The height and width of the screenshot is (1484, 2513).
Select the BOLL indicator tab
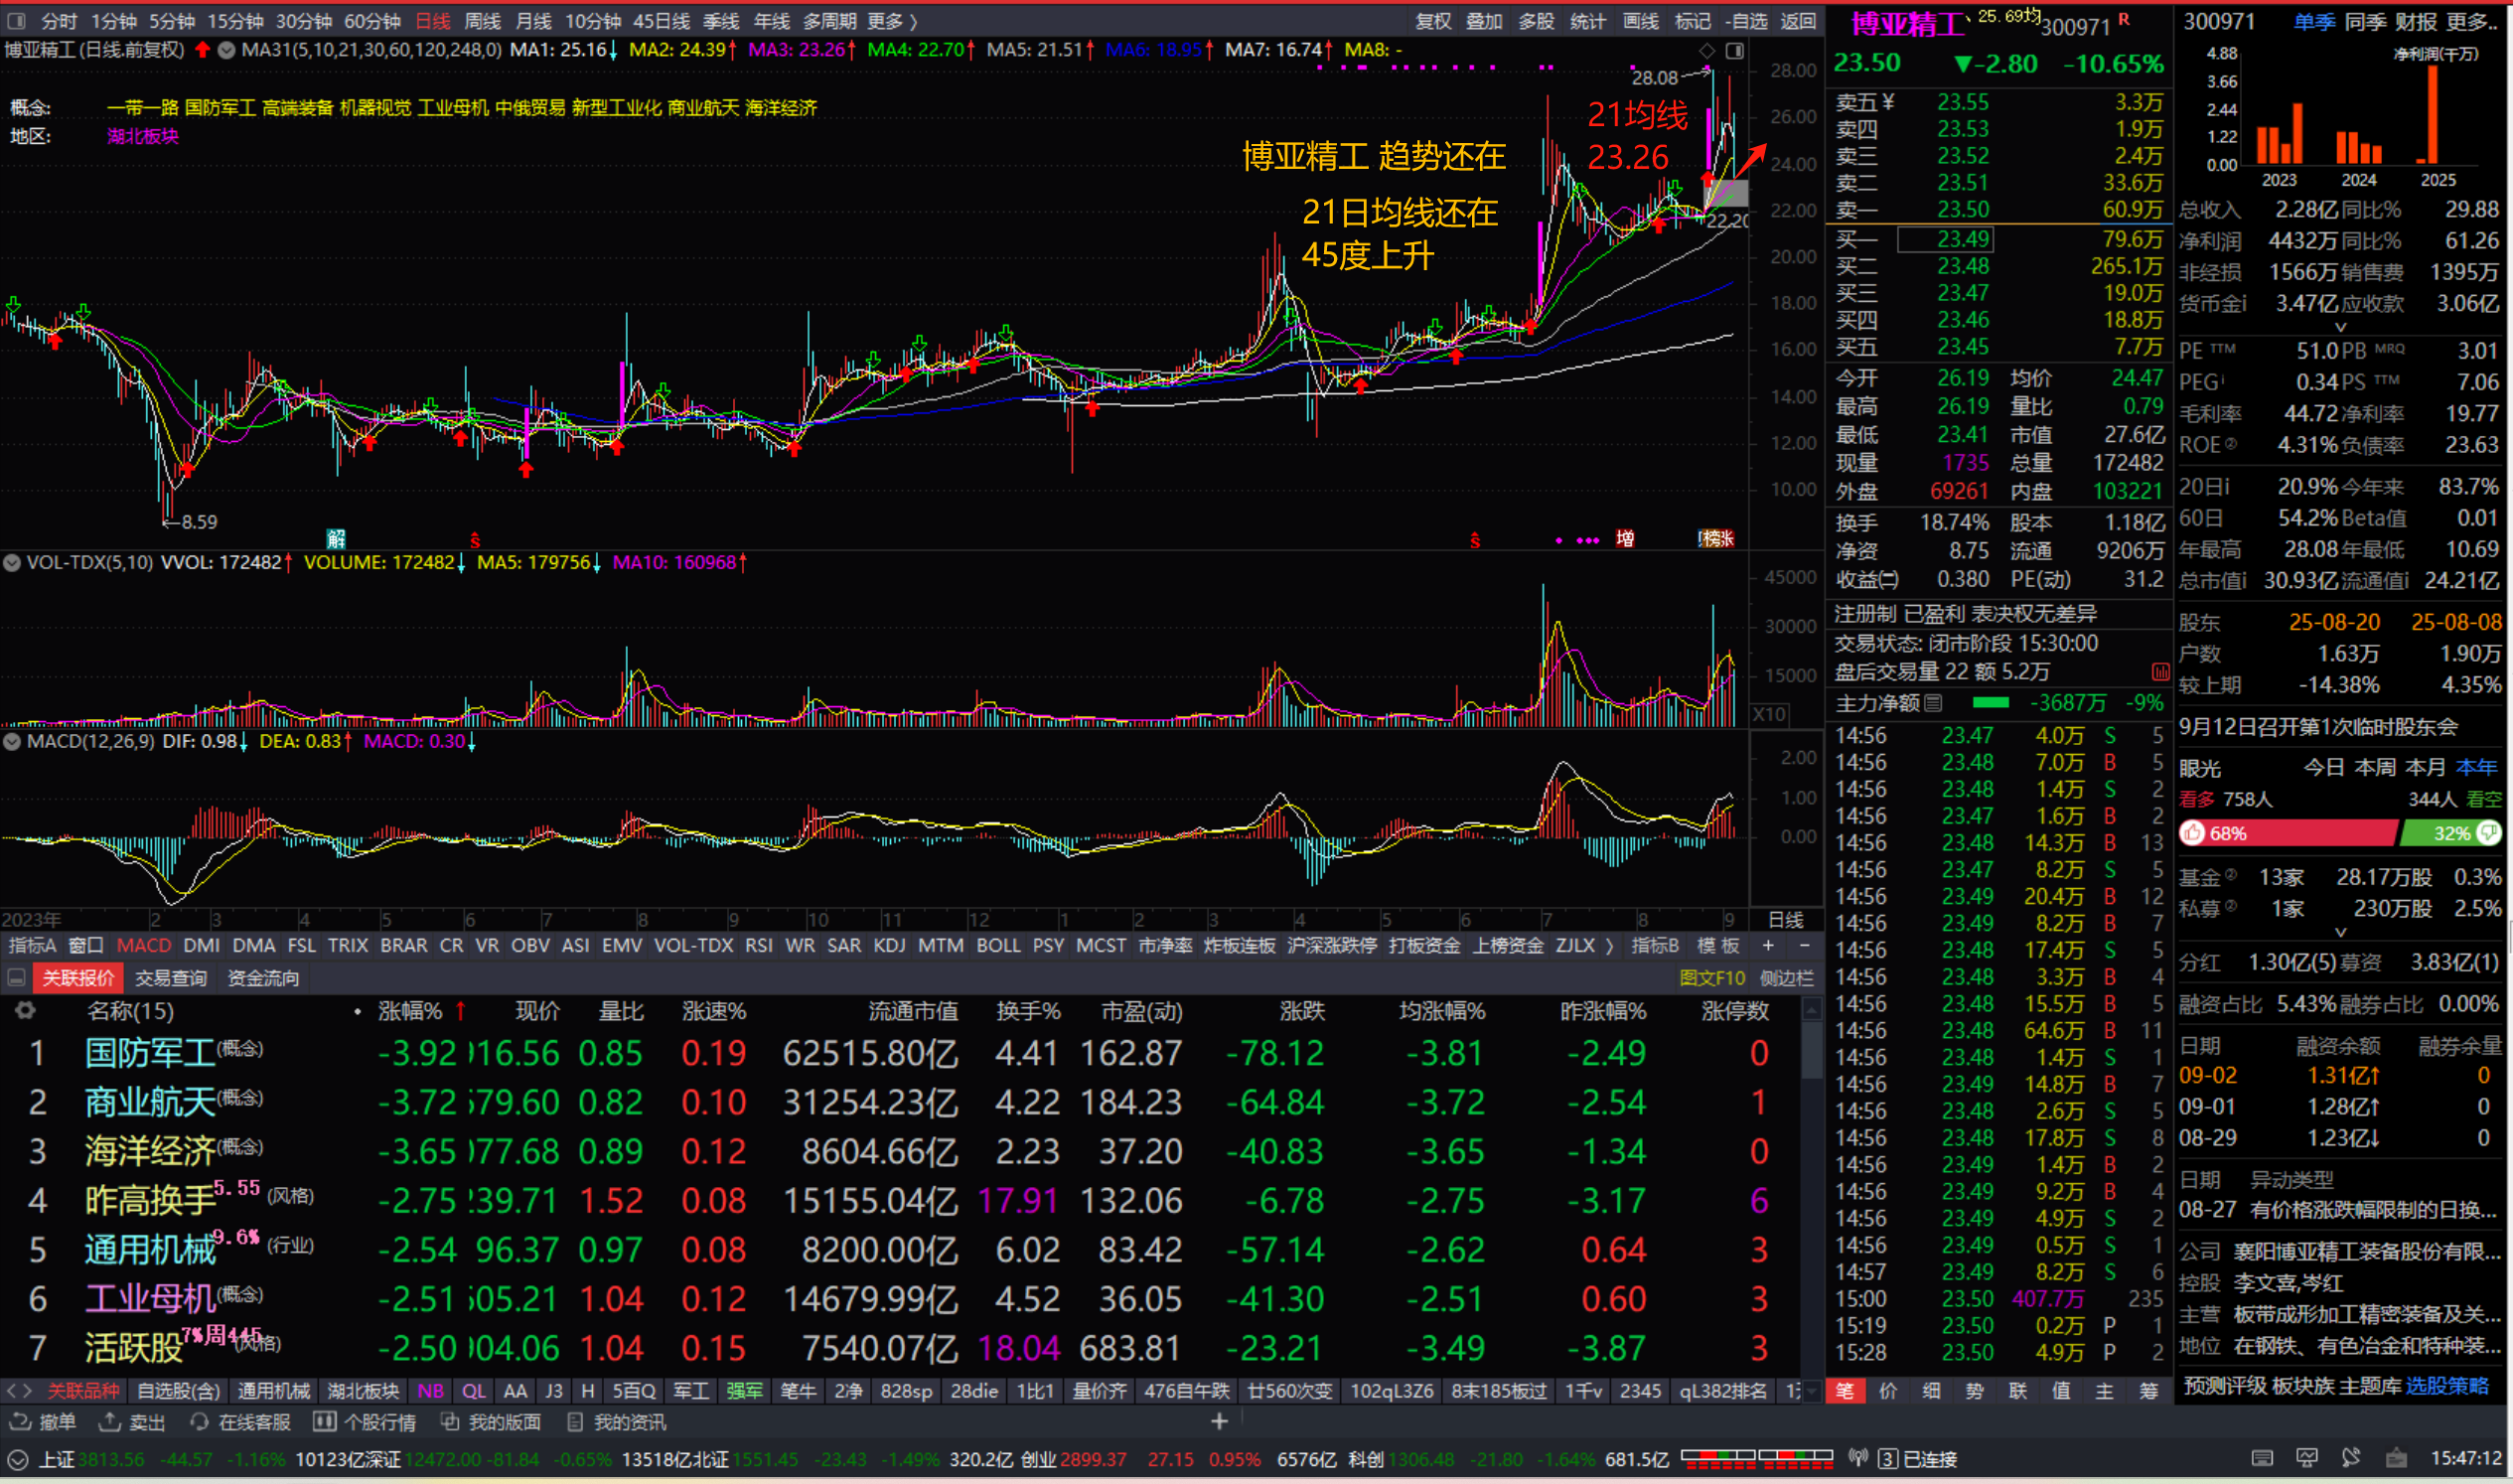click(x=998, y=945)
